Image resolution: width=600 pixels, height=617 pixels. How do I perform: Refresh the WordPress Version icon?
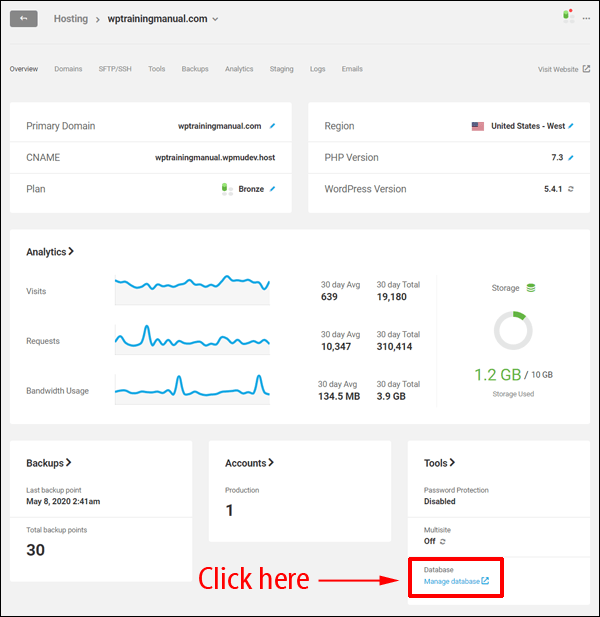point(570,189)
